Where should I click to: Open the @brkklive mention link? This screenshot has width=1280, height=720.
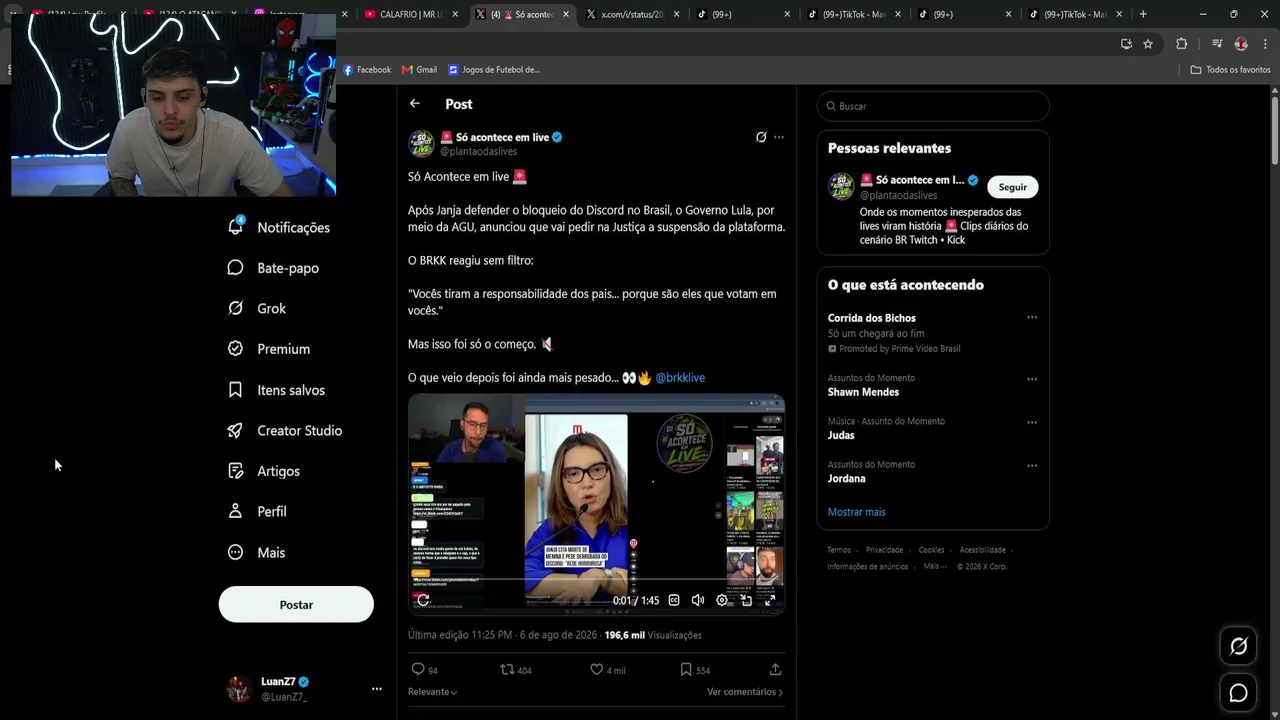click(680, 378)
